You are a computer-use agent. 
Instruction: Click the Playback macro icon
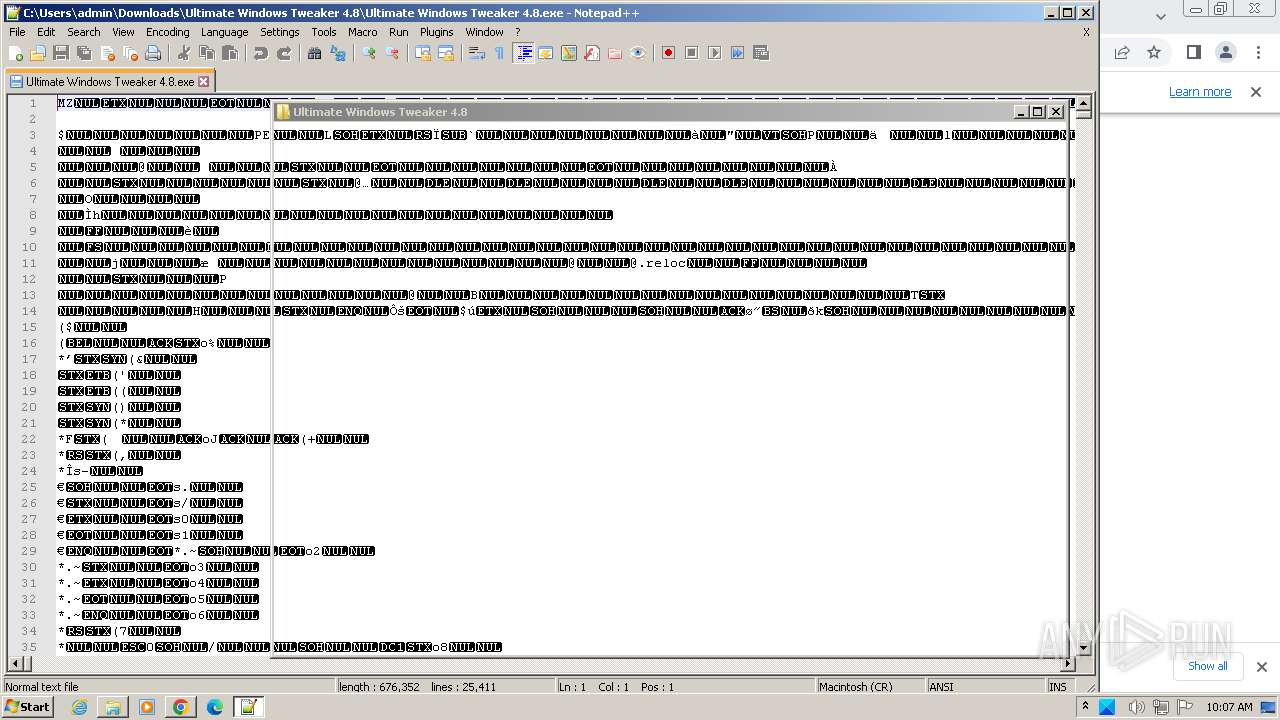(714, 53)
